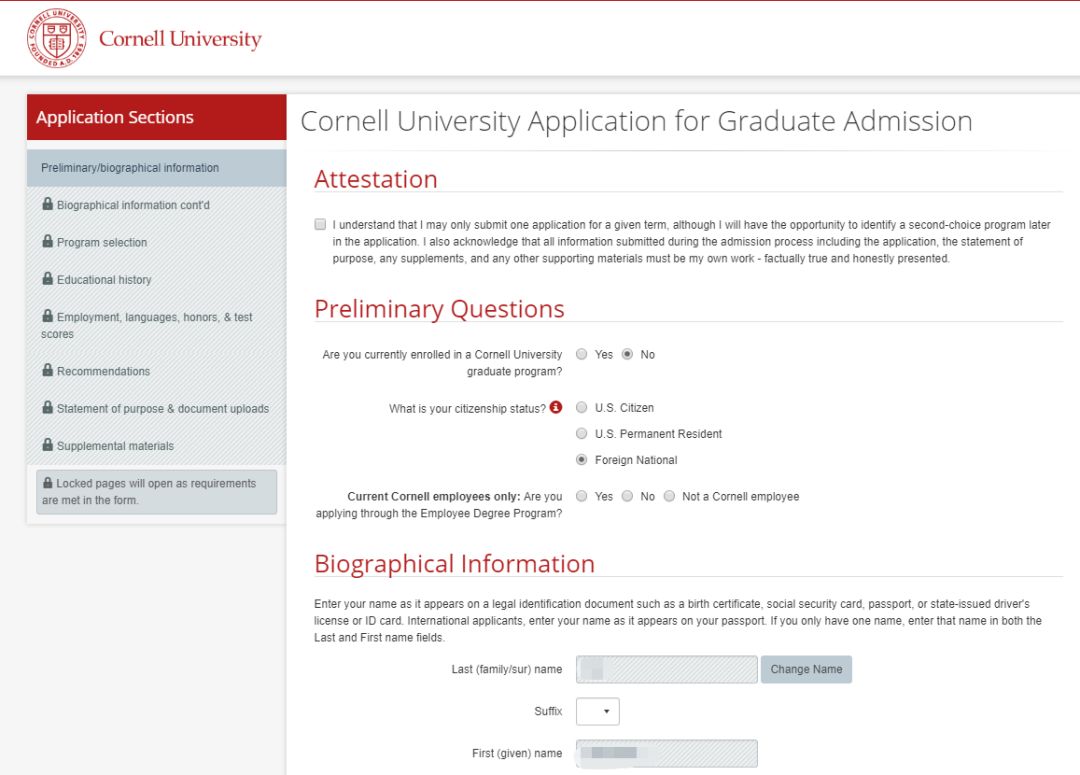Select No for Employee Degree Program question

coord(627,496)
